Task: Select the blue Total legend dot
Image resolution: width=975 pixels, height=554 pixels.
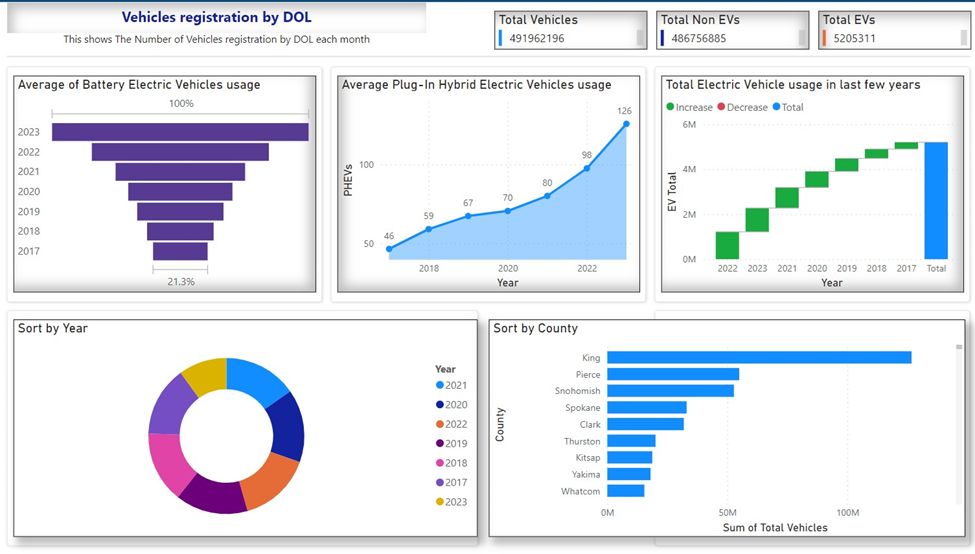Action: [778, 107]
